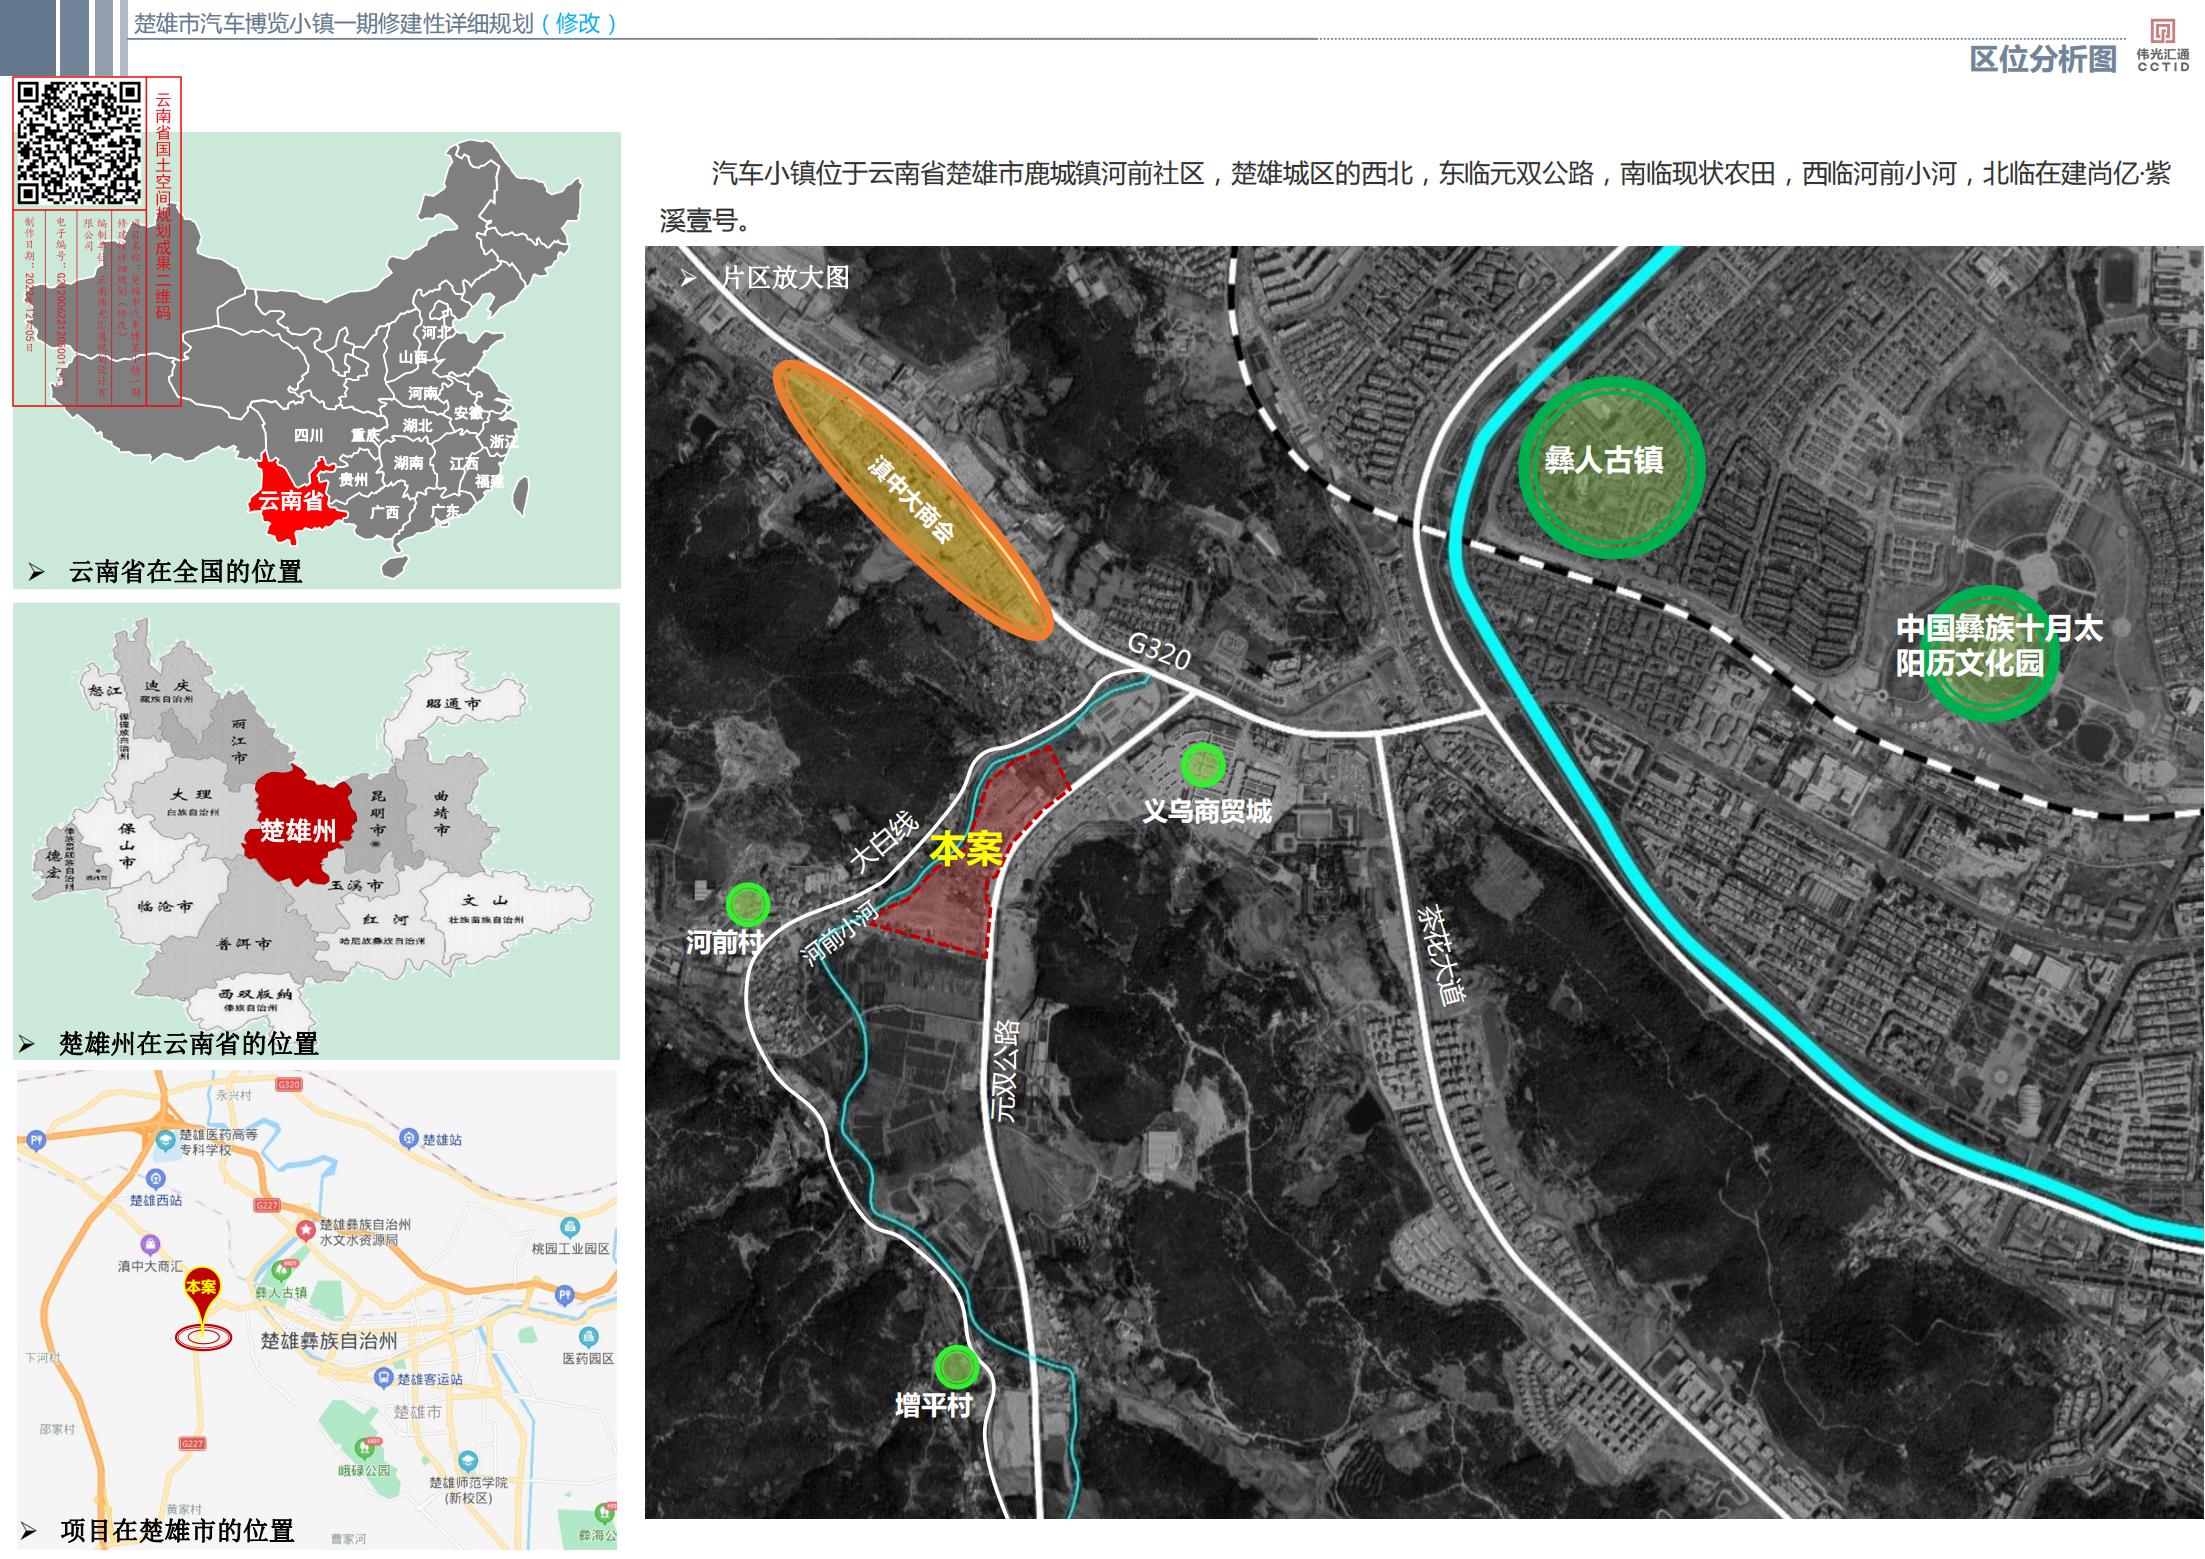Click the orange 滇中大商会 ellipse
Screen dimensions: 2205x1559
(x=913, y=499)
